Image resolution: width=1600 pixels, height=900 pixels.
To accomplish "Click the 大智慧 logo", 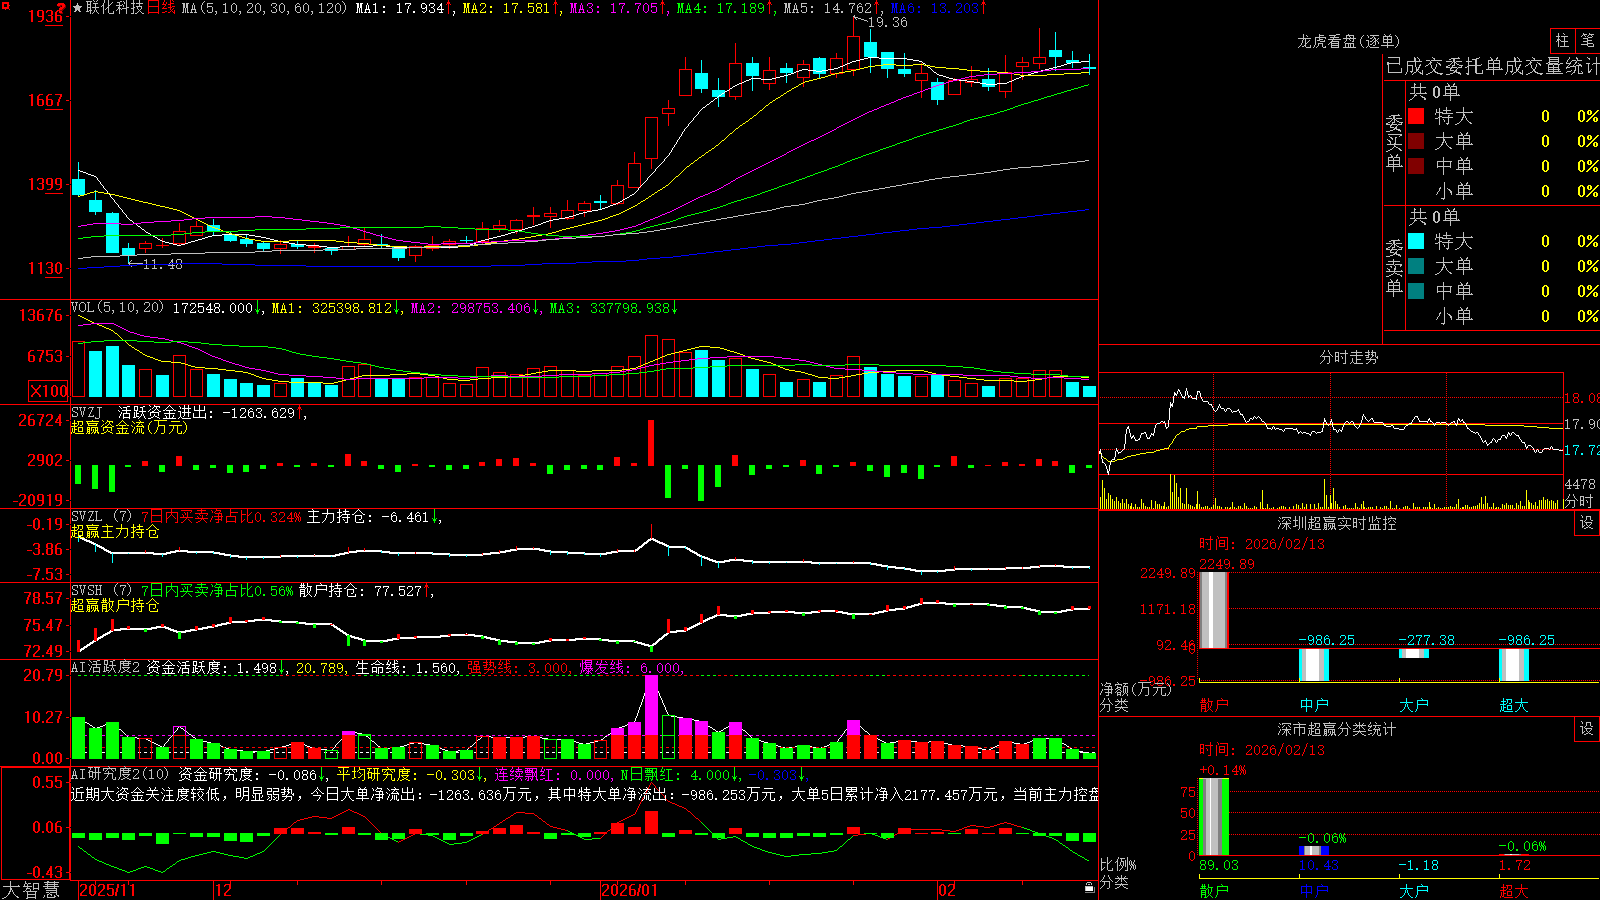I will (x=31, y=889).
